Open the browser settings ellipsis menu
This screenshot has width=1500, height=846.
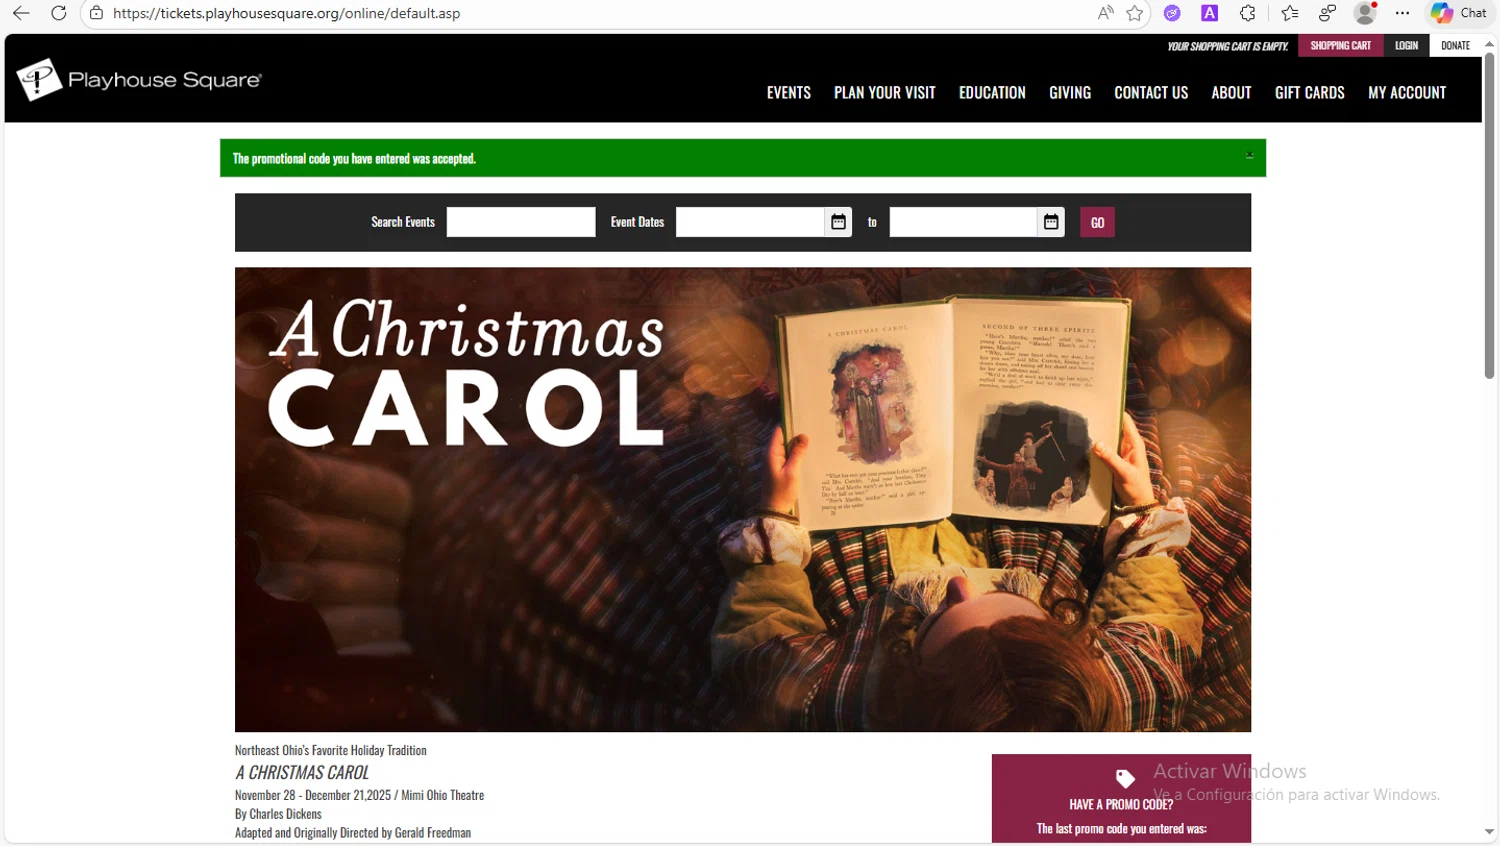point(1403,13)
